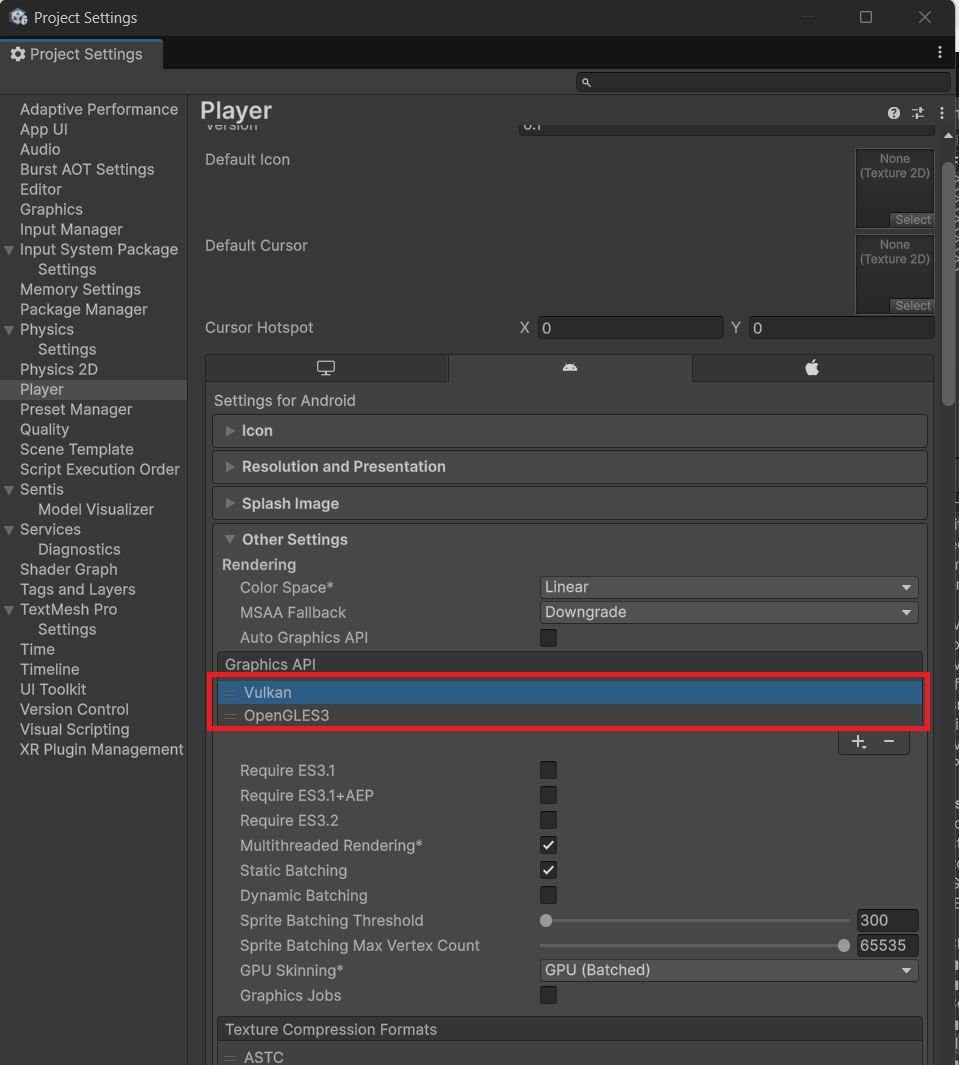The width and height of the screenshot is (959, 1065).
Task: Open Quality settings in the sidebar
Action: [x=45, y=429]
